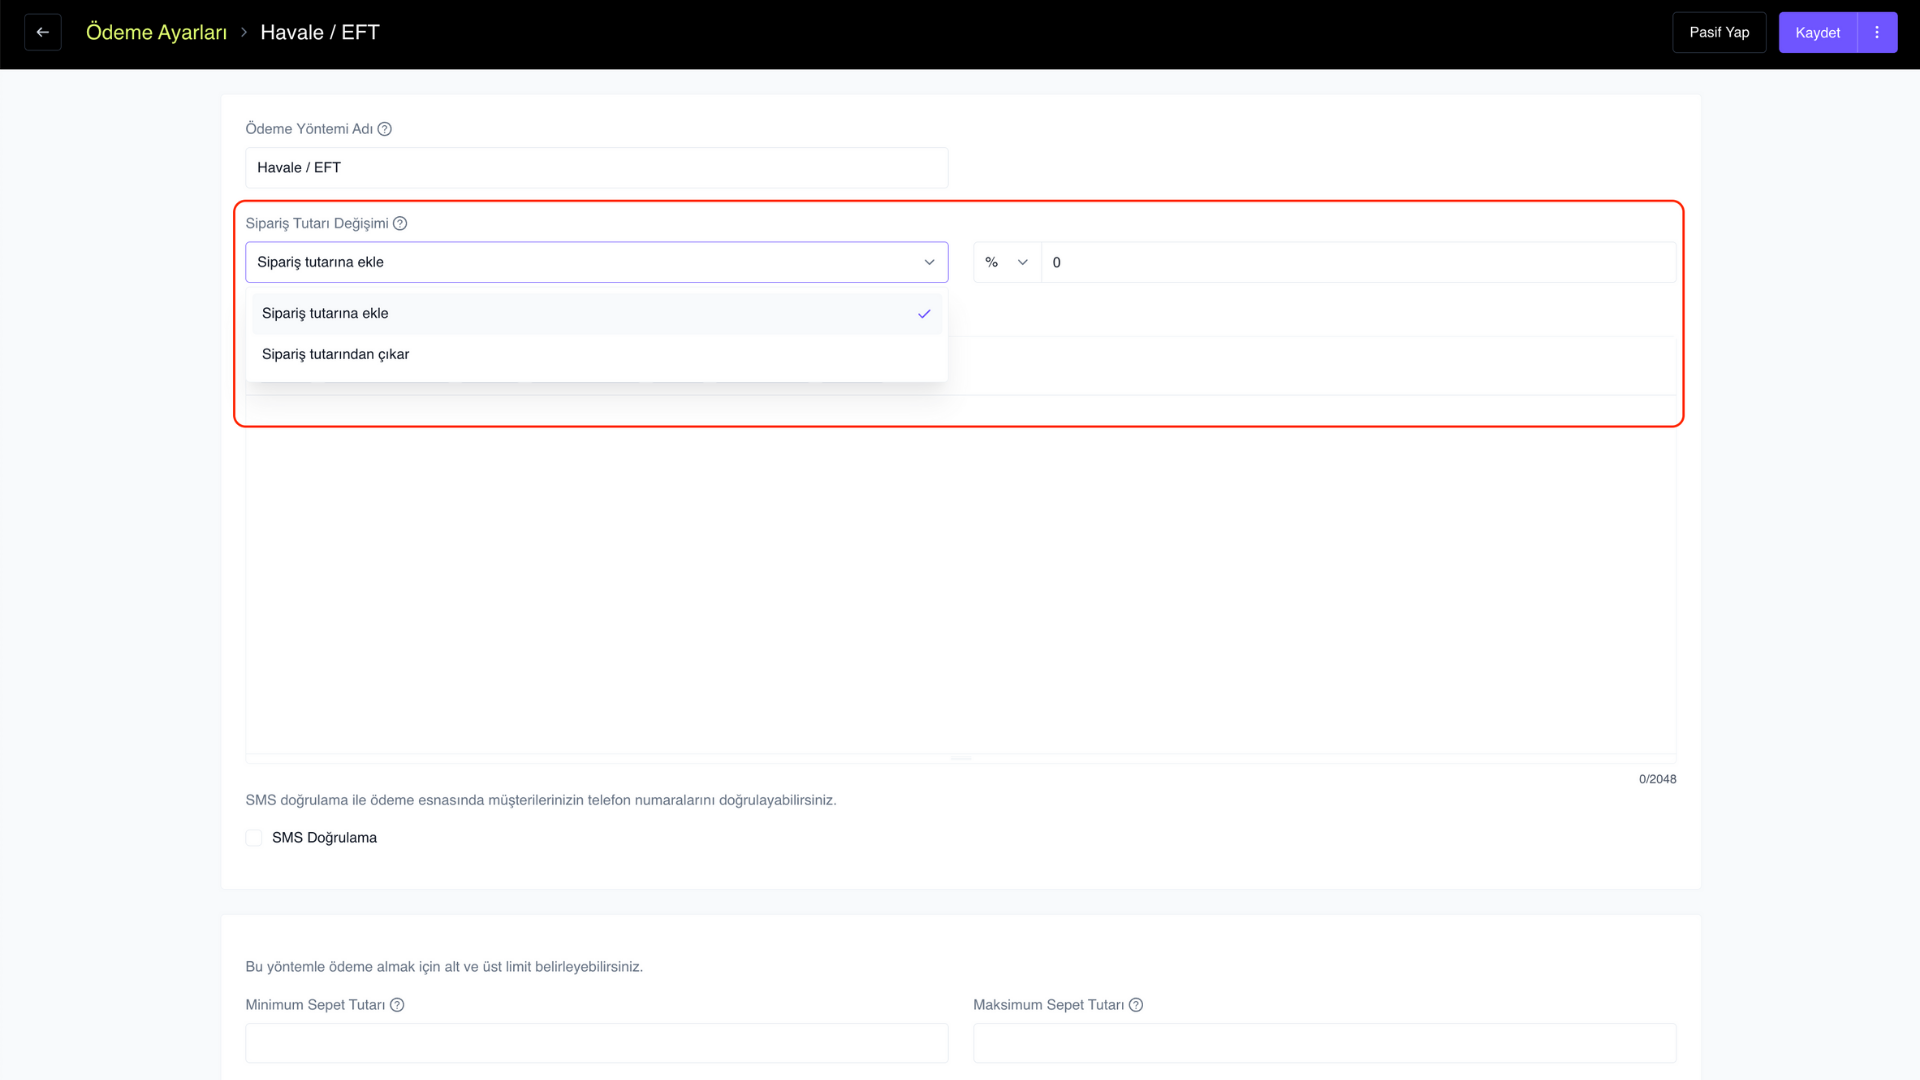Click the help icon next to Maksimum Sepet Tutarı
Image resolution: width=1920 pixels, height=1080 pixels.
(x=1136, y=1005)
